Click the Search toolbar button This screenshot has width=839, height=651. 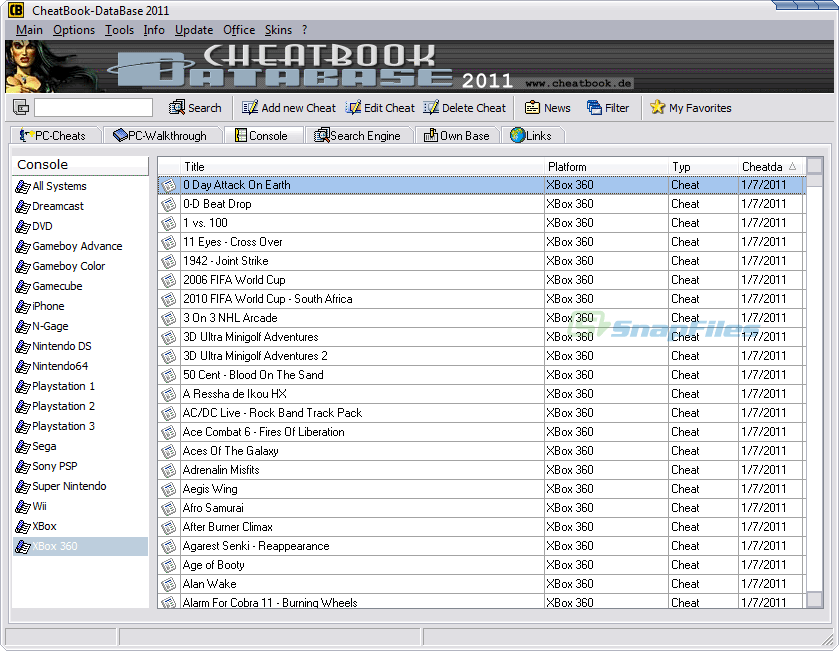[x=195, y=108]
